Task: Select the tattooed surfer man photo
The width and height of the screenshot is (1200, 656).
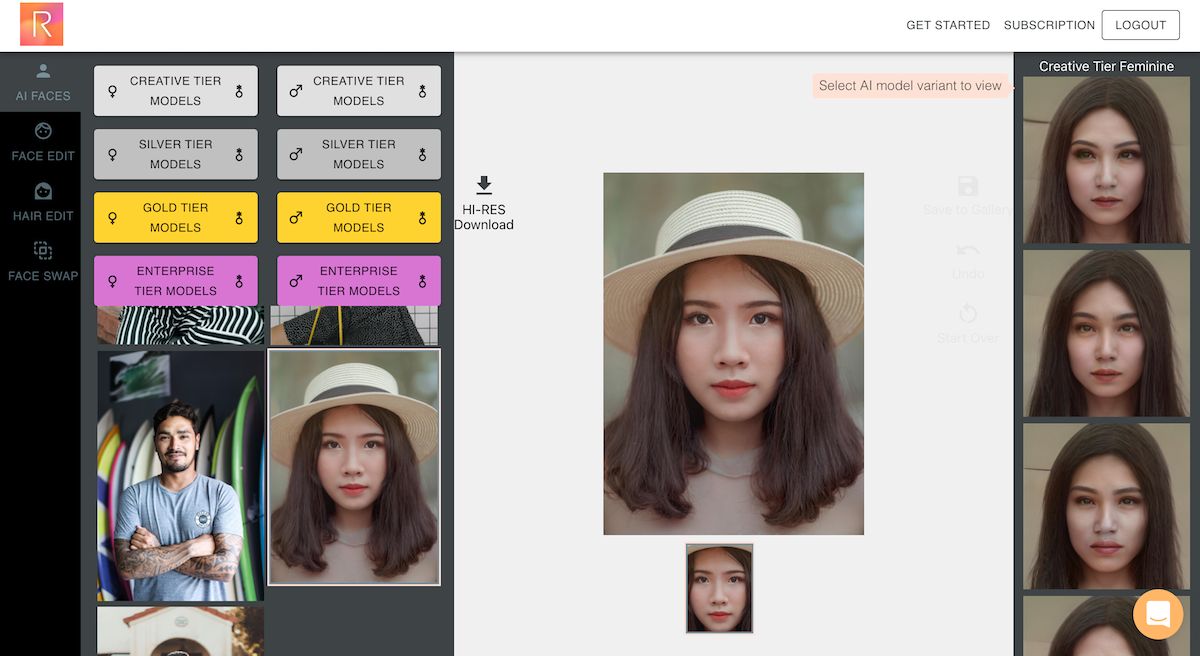Action: 180,476
